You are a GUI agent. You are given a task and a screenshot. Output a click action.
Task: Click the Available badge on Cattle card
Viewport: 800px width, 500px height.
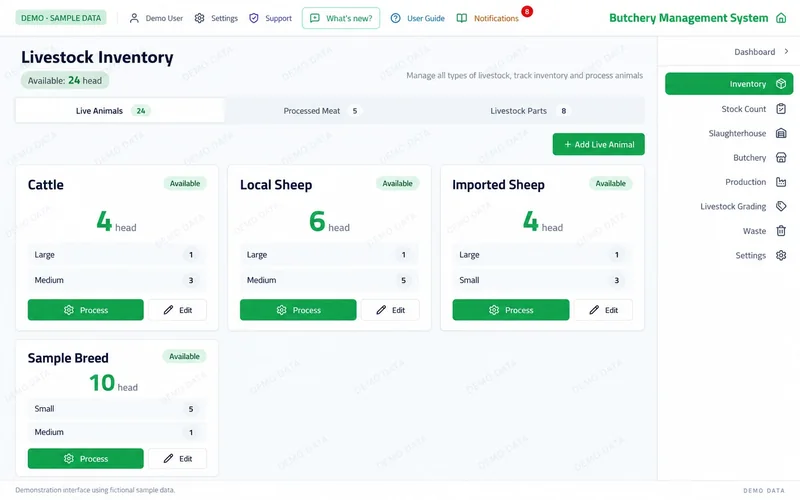185,183
